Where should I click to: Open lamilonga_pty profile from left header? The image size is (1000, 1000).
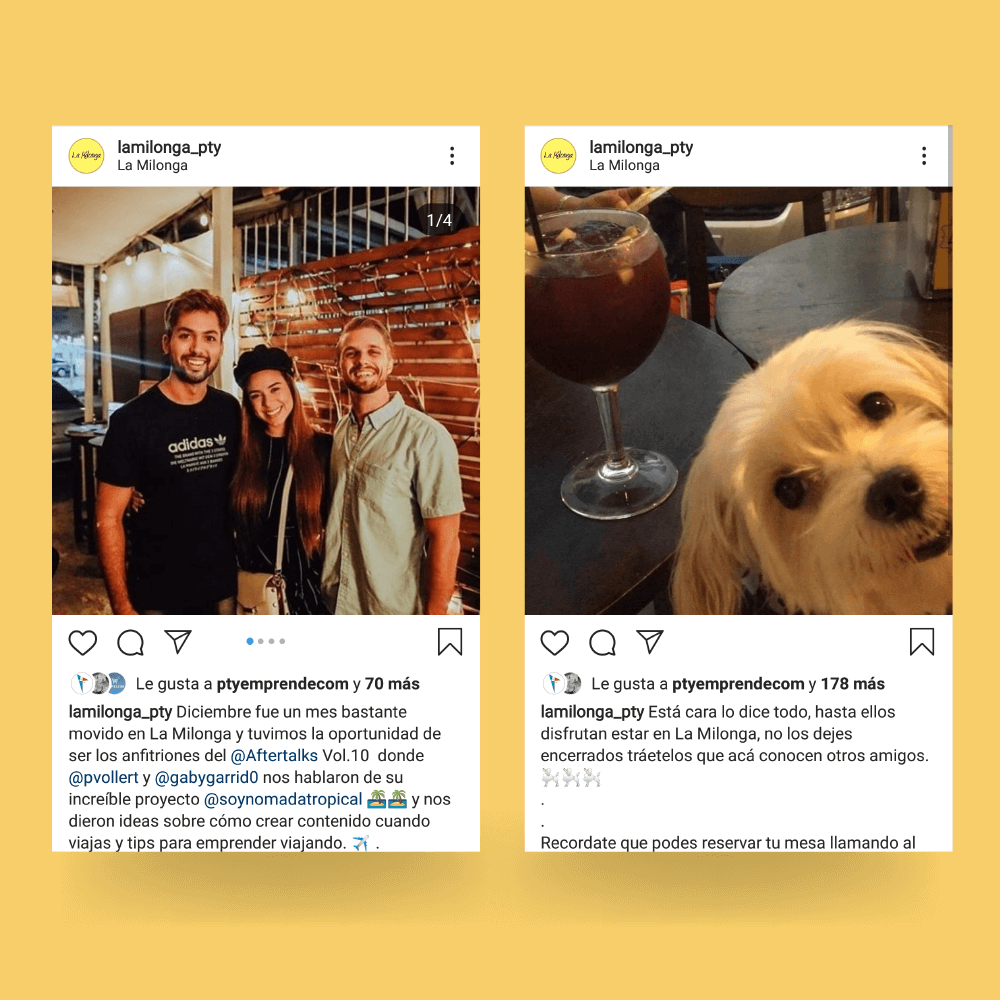(169, 147)
